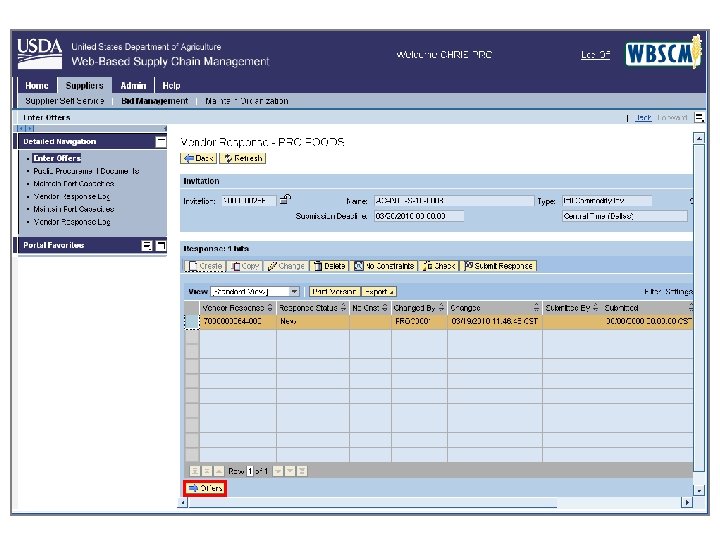This screenshot has width=720, height=540.
Task: Click the Refresh button
Action: coord(243,158)
